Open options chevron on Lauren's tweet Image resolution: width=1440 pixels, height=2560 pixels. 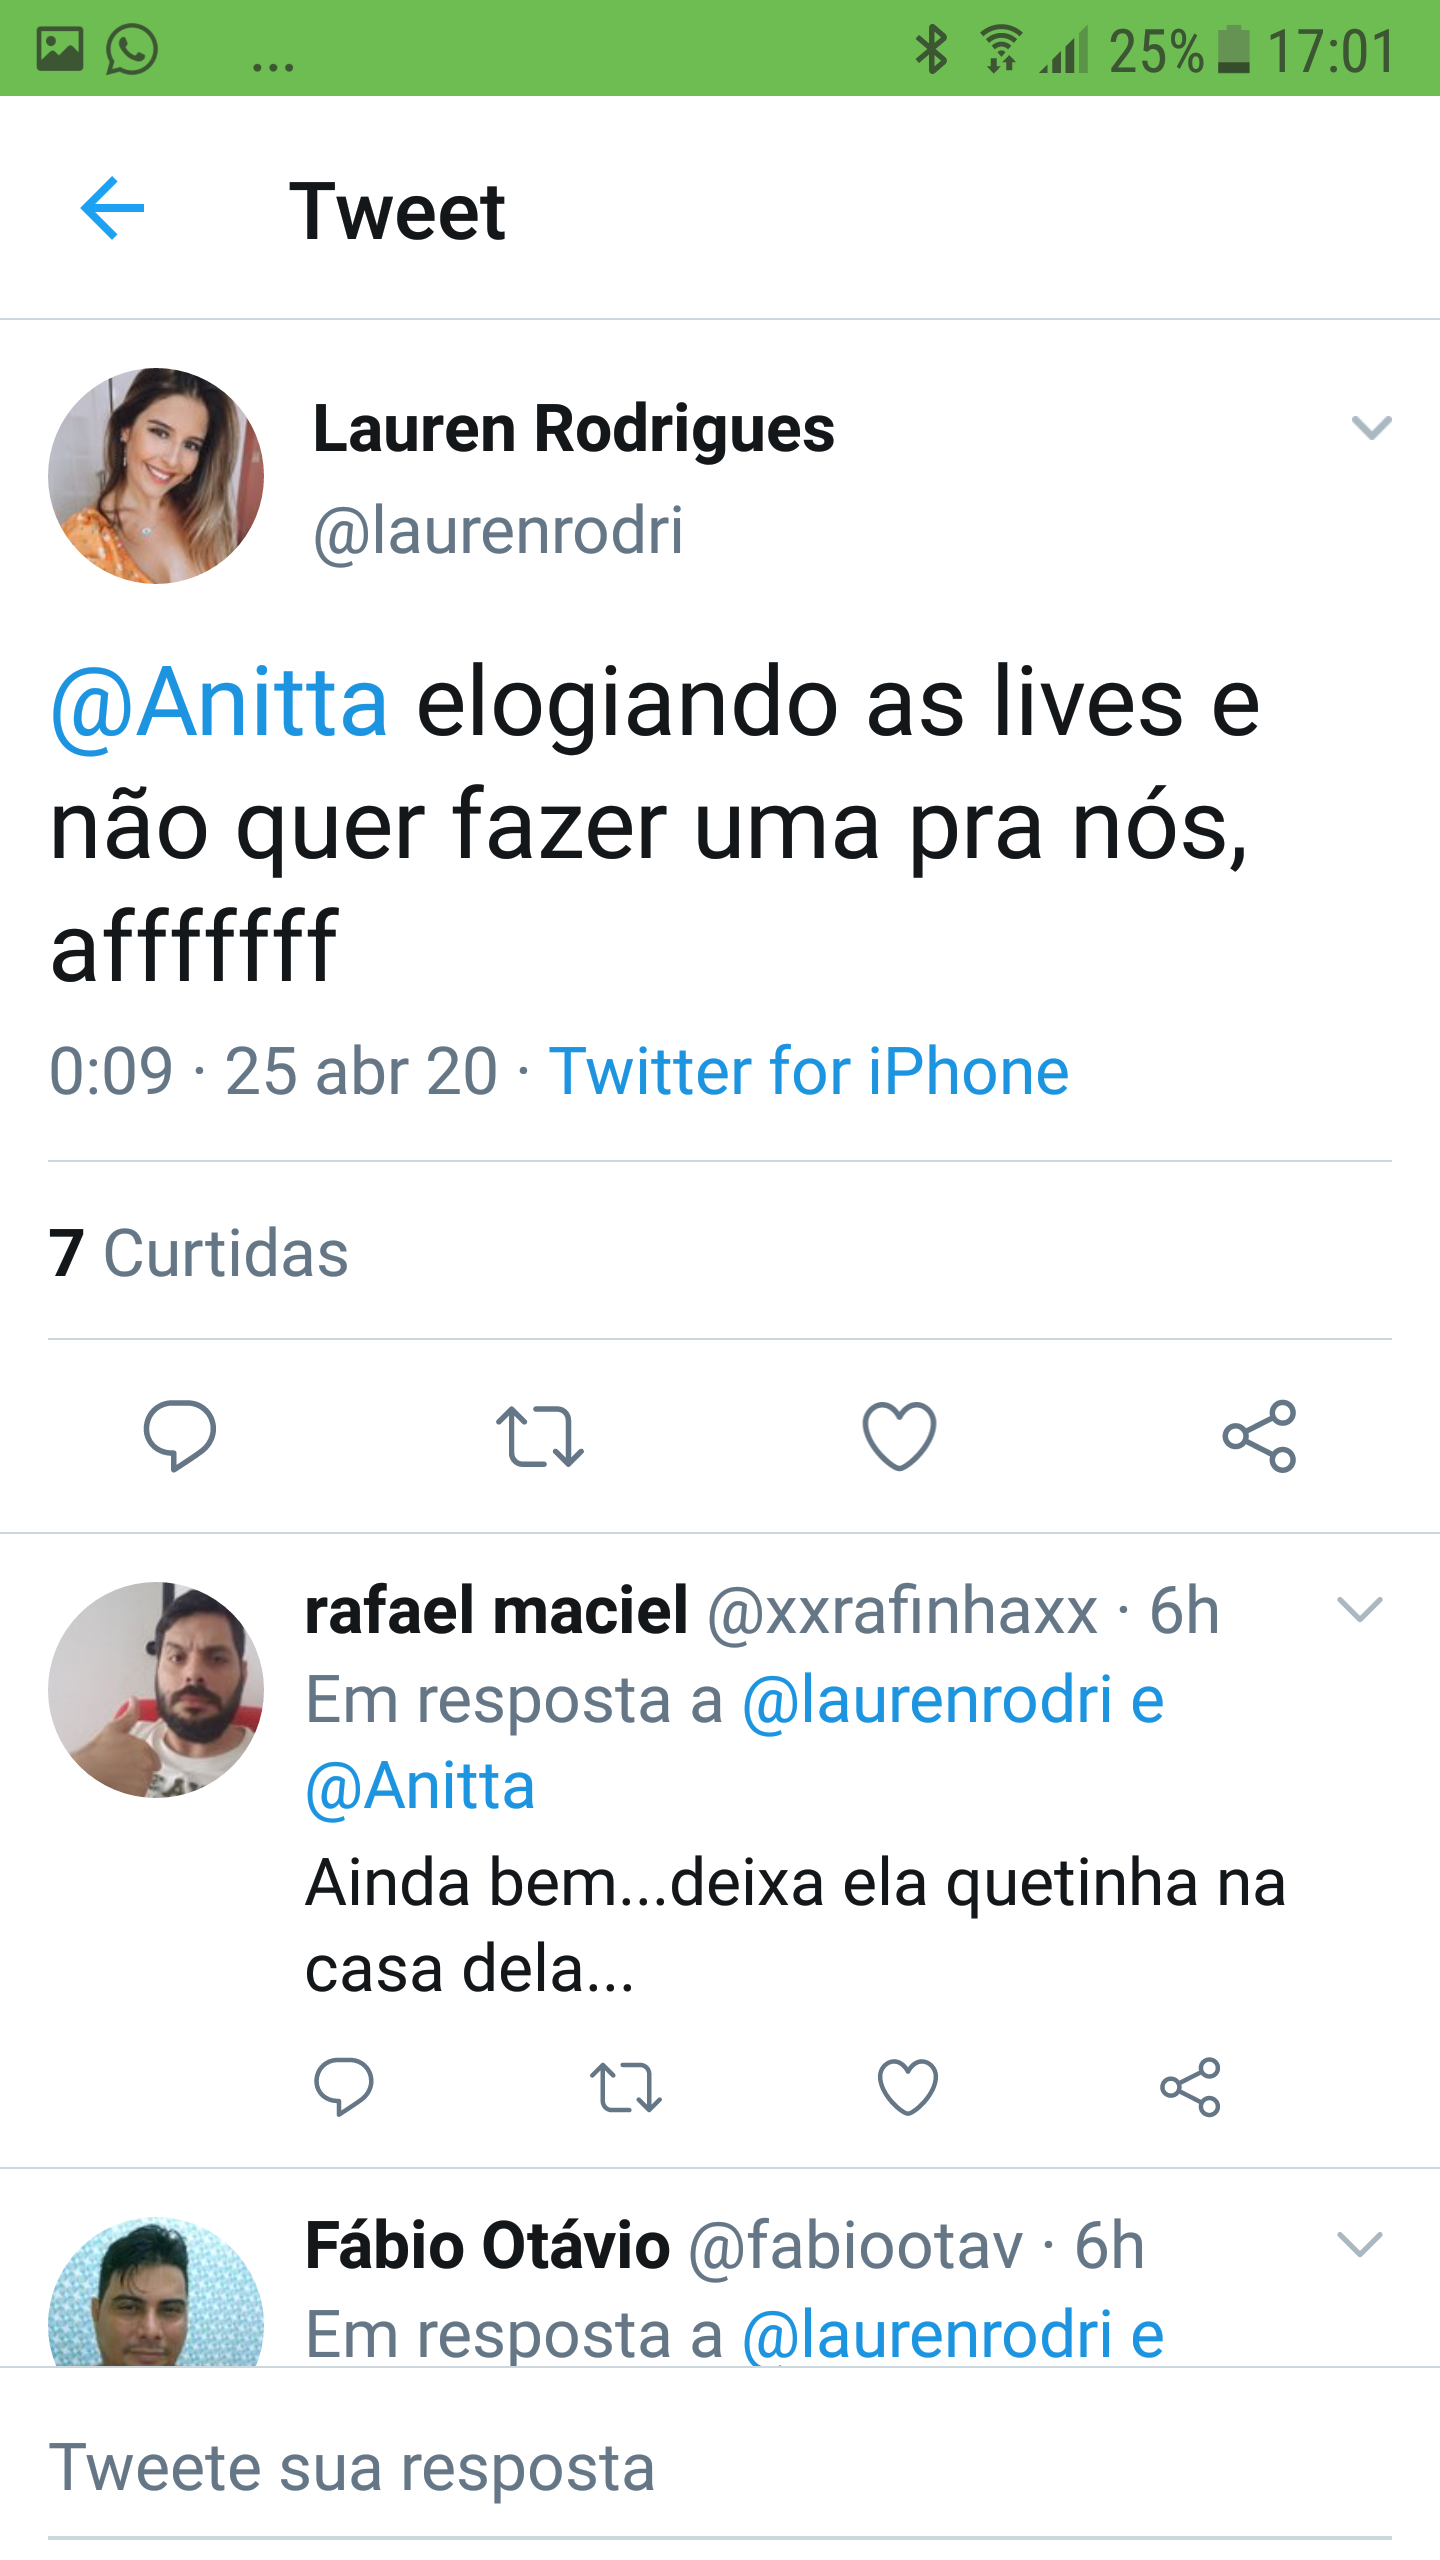point(1371,428)
